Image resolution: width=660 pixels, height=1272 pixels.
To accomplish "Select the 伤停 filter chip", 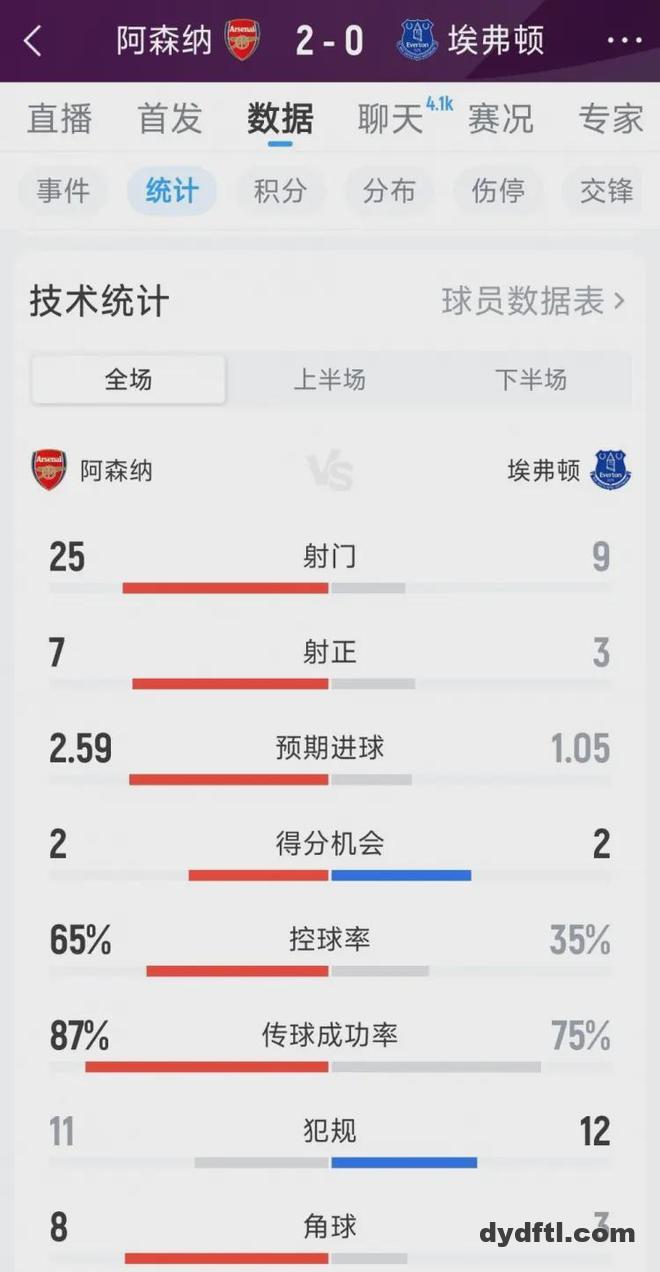I will coord(498,191).
